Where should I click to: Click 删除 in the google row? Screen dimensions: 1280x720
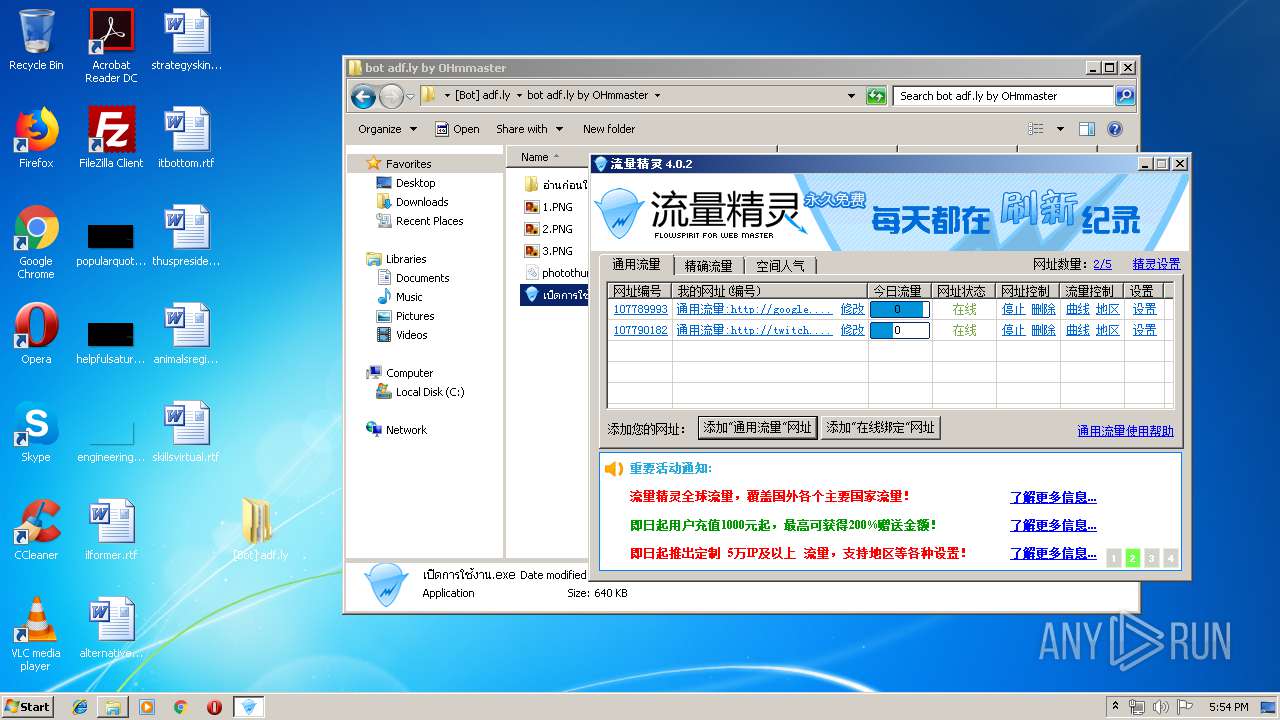[1043, 310]
